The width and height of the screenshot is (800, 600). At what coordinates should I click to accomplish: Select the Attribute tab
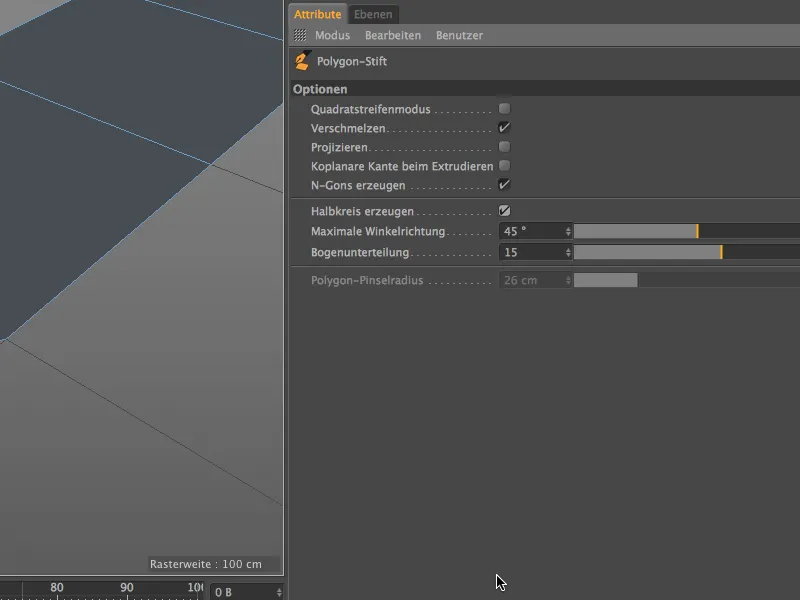[317, 14]
